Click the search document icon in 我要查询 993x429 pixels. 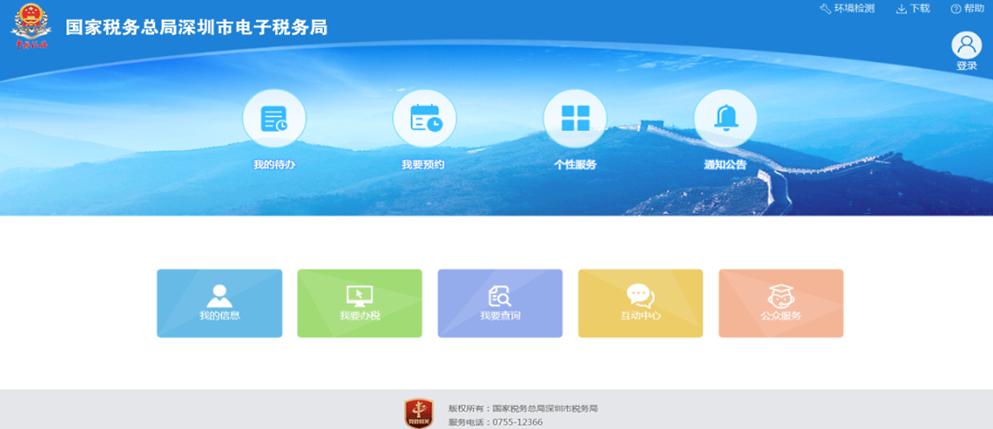500,296
